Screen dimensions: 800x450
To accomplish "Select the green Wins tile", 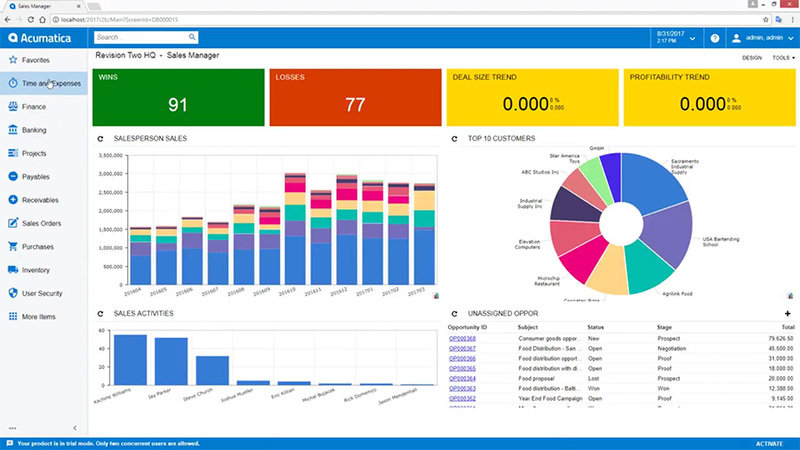I will [x=178, y=97].
